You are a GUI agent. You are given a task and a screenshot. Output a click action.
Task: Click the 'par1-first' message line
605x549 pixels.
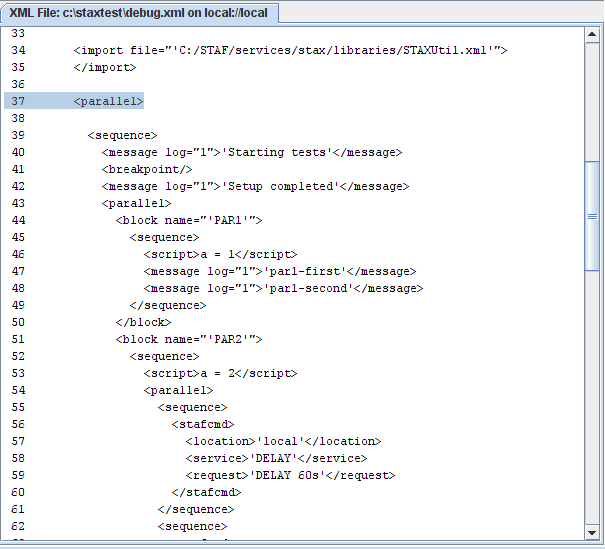pos(280,271)
